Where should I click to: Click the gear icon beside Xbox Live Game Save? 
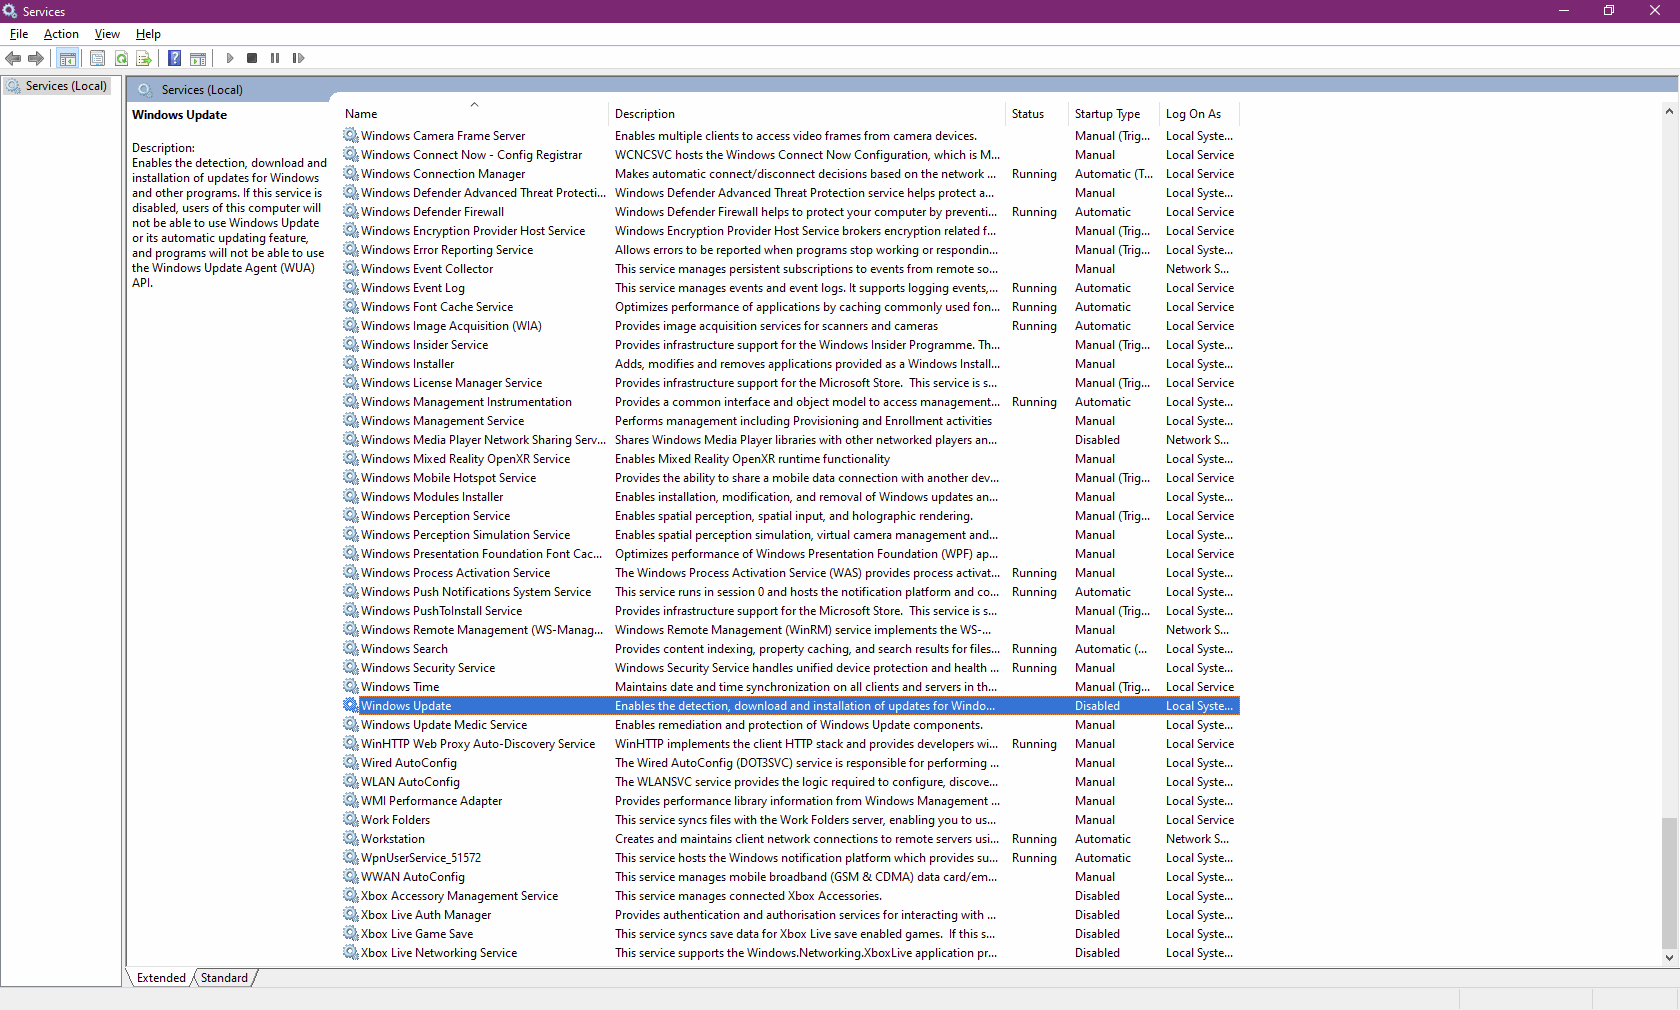coord(351,934)
